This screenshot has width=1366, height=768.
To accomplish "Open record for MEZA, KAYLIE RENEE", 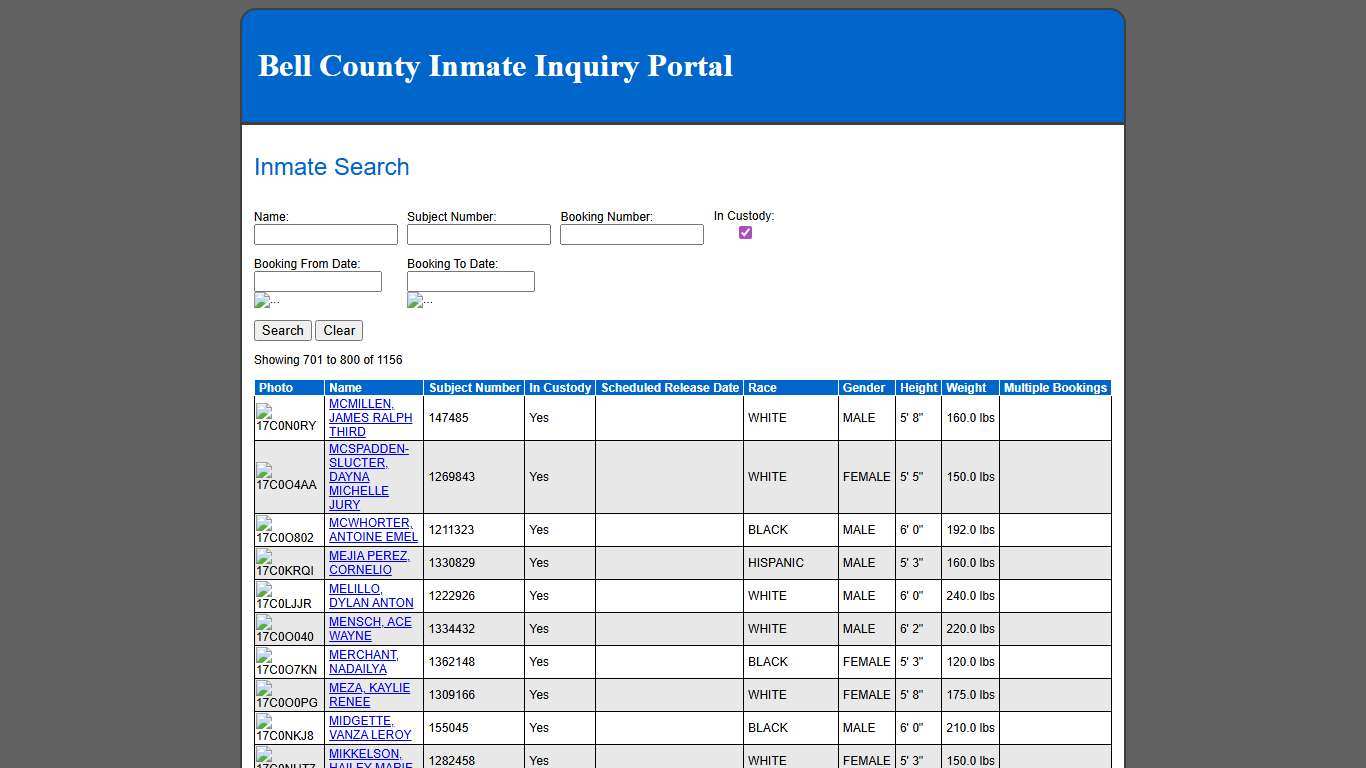I will pos(369,695).
